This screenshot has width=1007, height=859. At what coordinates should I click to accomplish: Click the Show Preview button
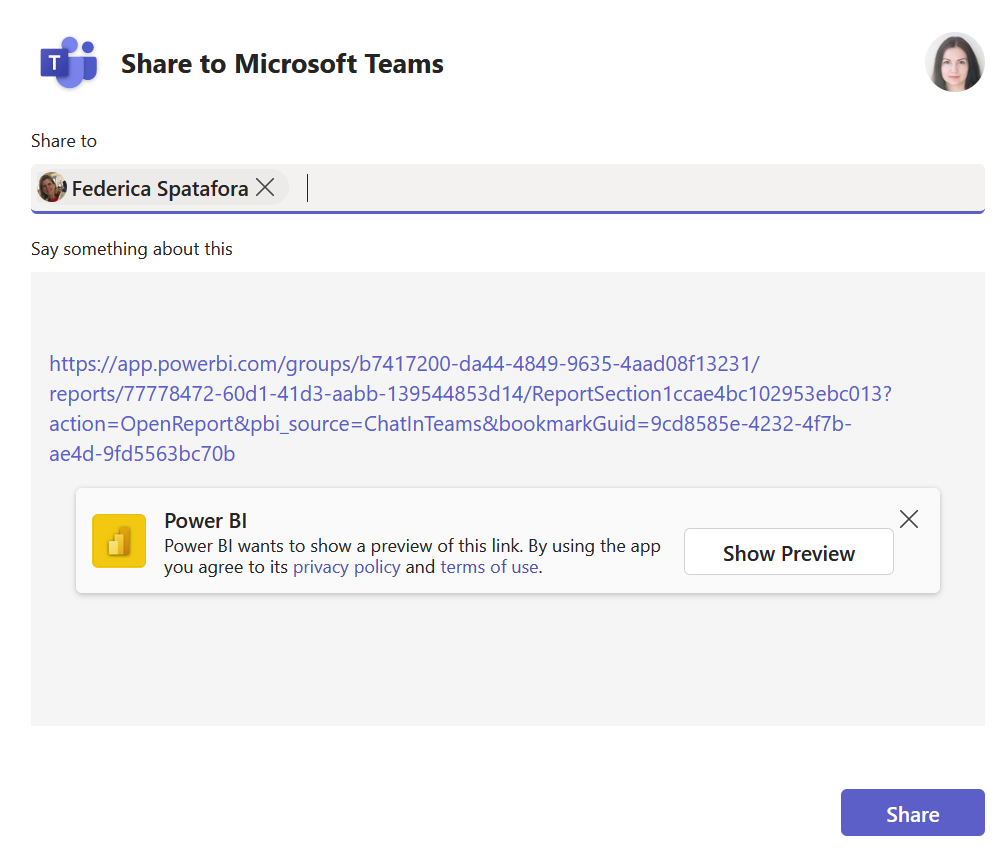tap(789, 552)
